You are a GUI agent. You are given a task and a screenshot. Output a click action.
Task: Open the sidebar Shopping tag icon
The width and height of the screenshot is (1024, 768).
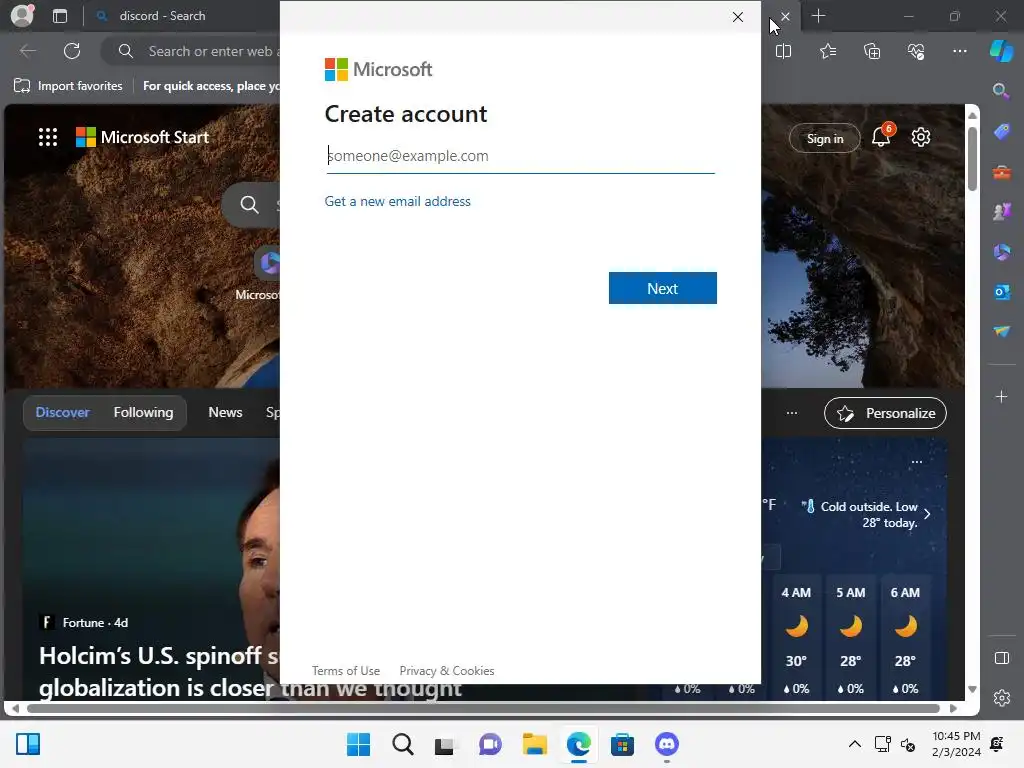(x=1002, y=132)
